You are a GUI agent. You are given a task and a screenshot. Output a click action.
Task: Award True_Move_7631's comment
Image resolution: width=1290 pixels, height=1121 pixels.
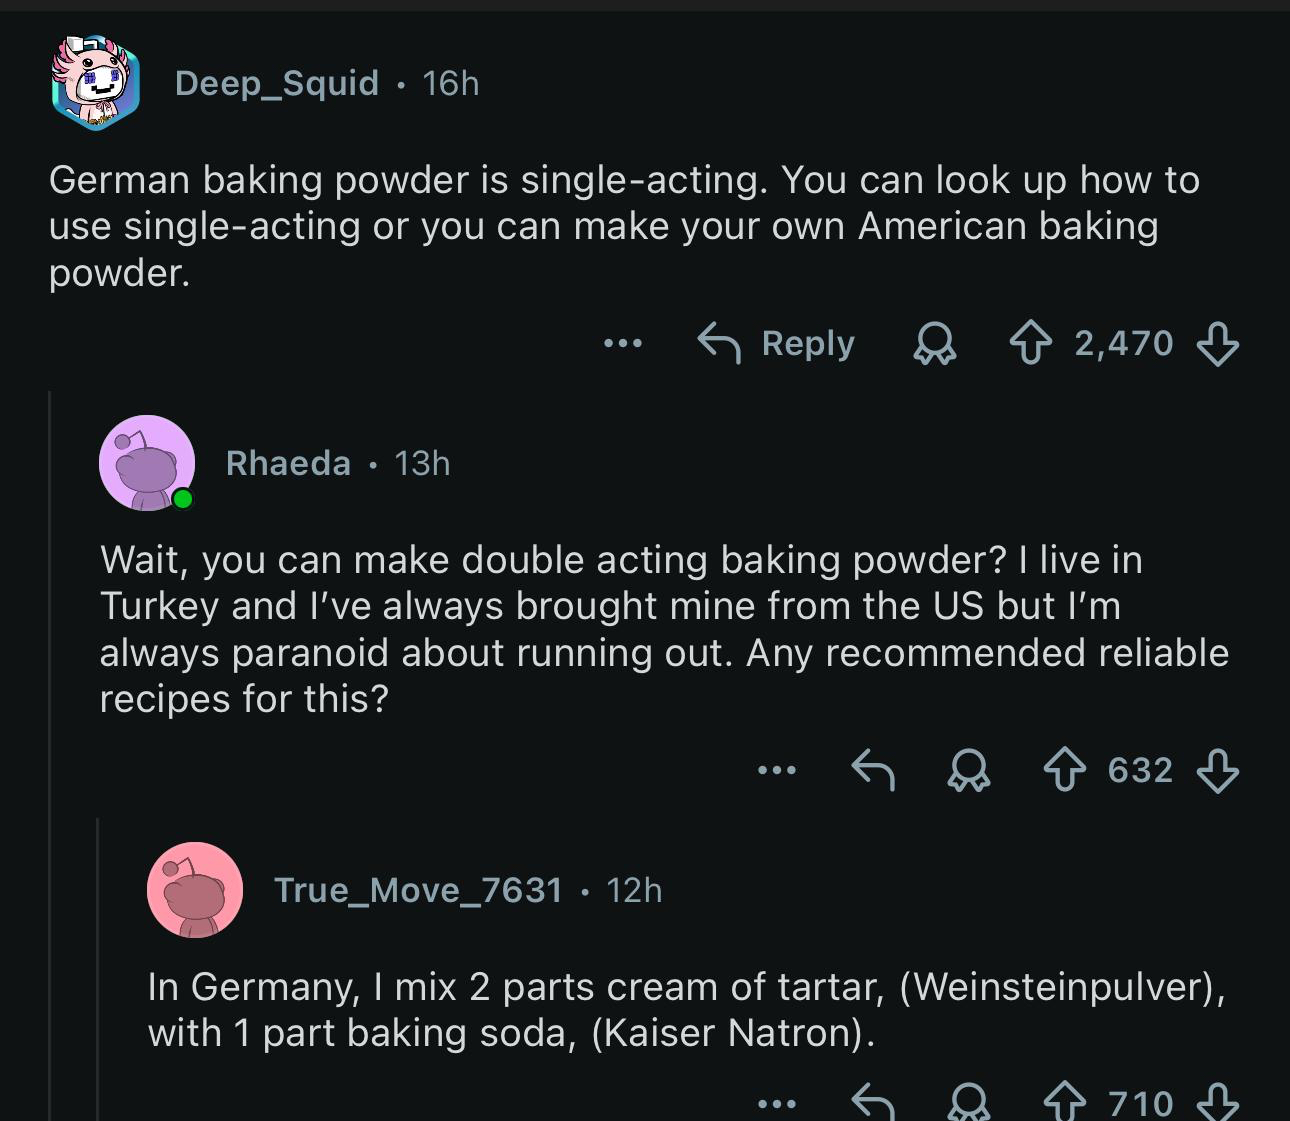(969, 1102)
